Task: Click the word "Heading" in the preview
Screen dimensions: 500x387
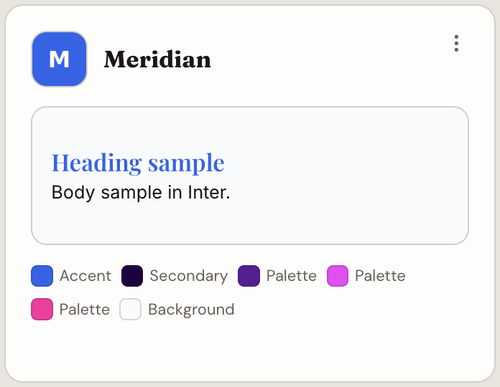Action: (97, 163)
